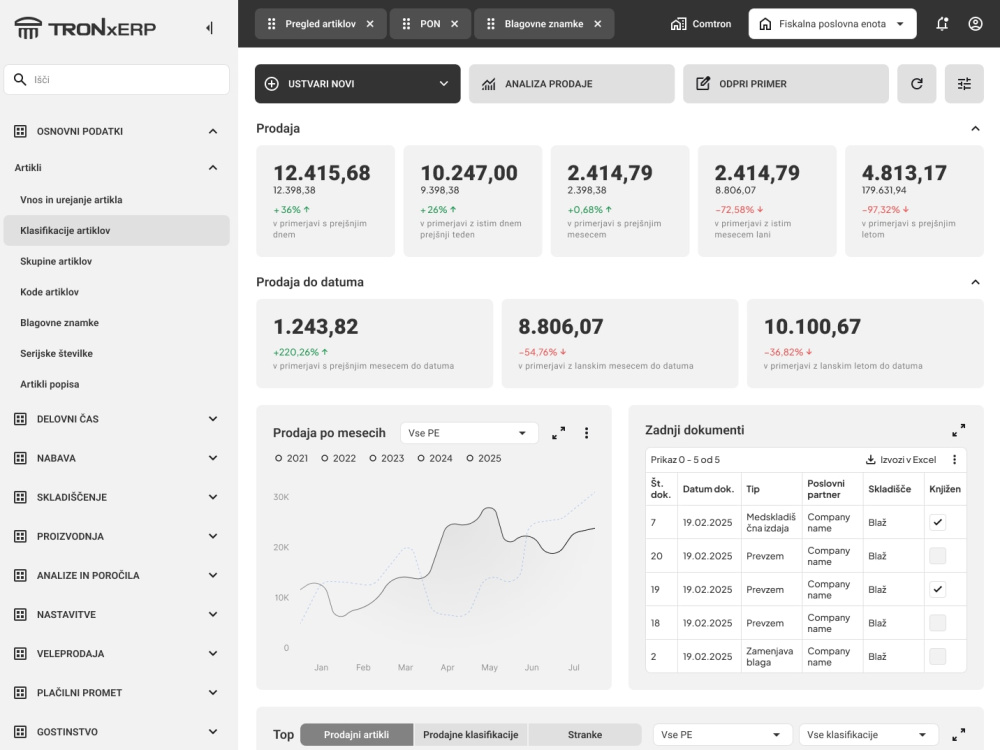Click the search magnifier icon
The image size is (1000, 750).
click(x=20, y=79)
